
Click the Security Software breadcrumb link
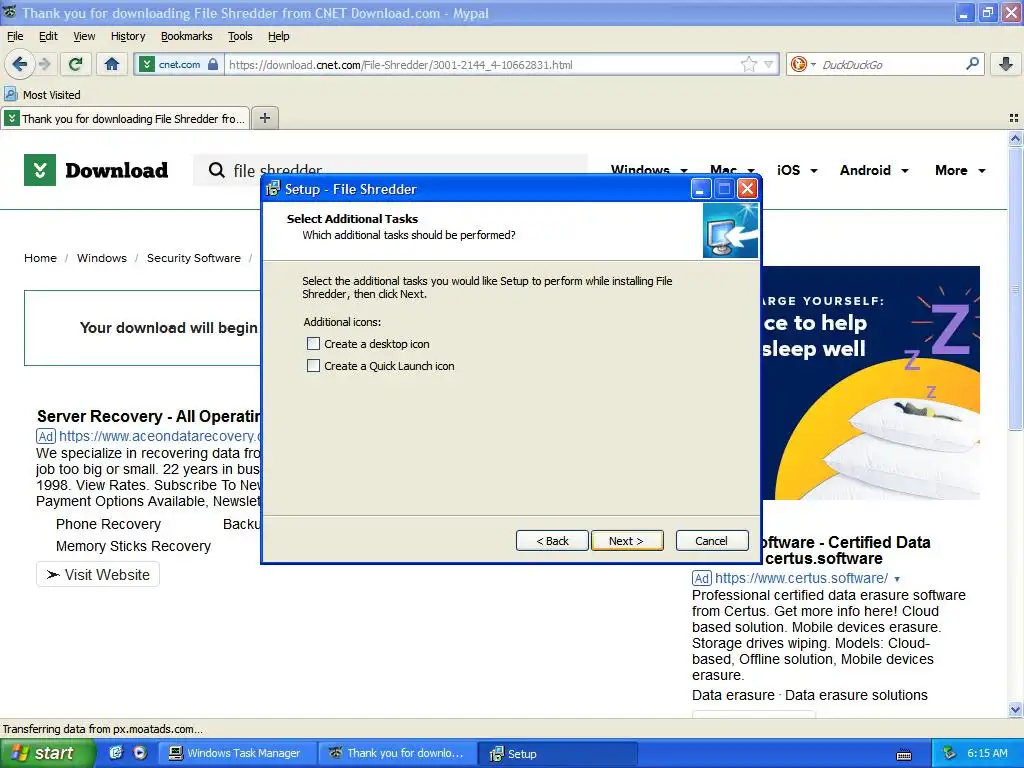193,258
